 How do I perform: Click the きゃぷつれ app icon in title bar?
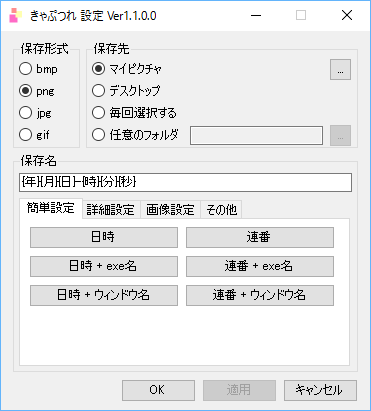click(15, 15)
